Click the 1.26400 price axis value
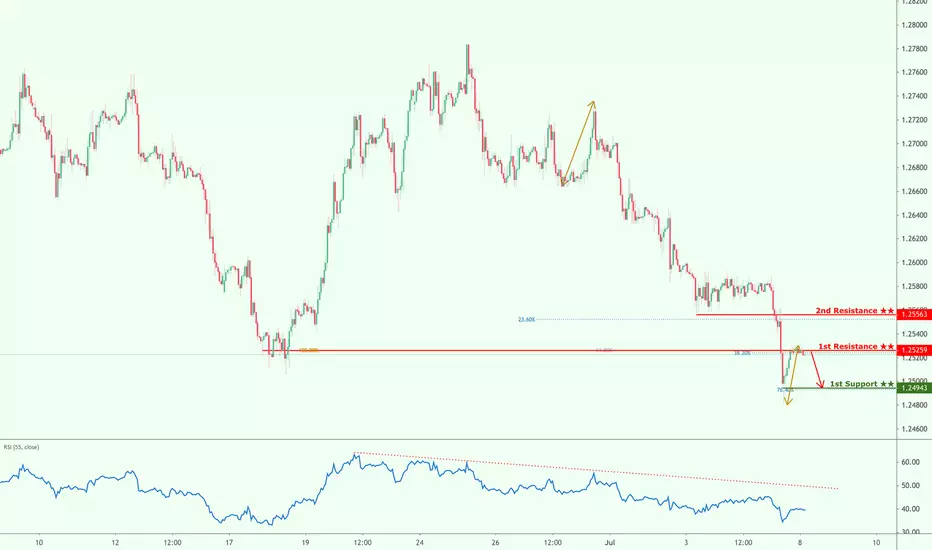Image resolution: width=932 pixels, height=550 pixels. (x=914, y=215)
